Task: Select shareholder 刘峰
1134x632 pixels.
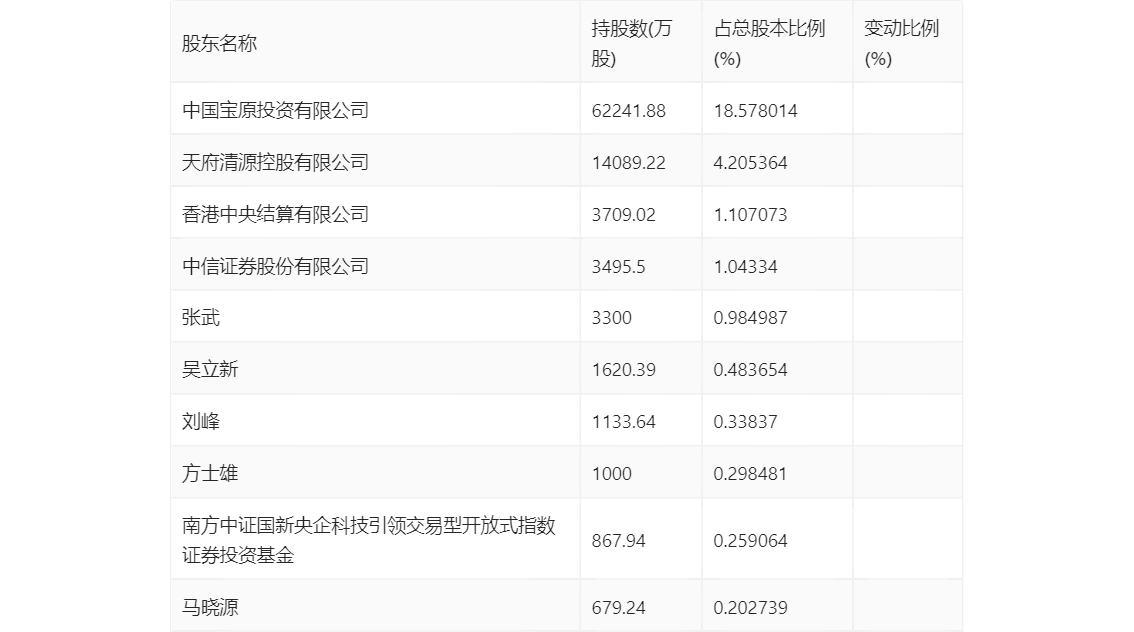Action: click(x=200, y=422)
